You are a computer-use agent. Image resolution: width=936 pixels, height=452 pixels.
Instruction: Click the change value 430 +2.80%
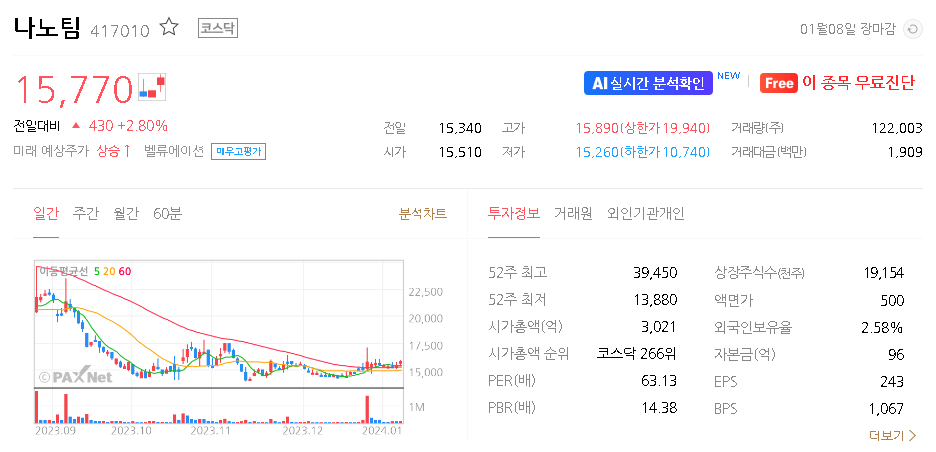[128, 126]
